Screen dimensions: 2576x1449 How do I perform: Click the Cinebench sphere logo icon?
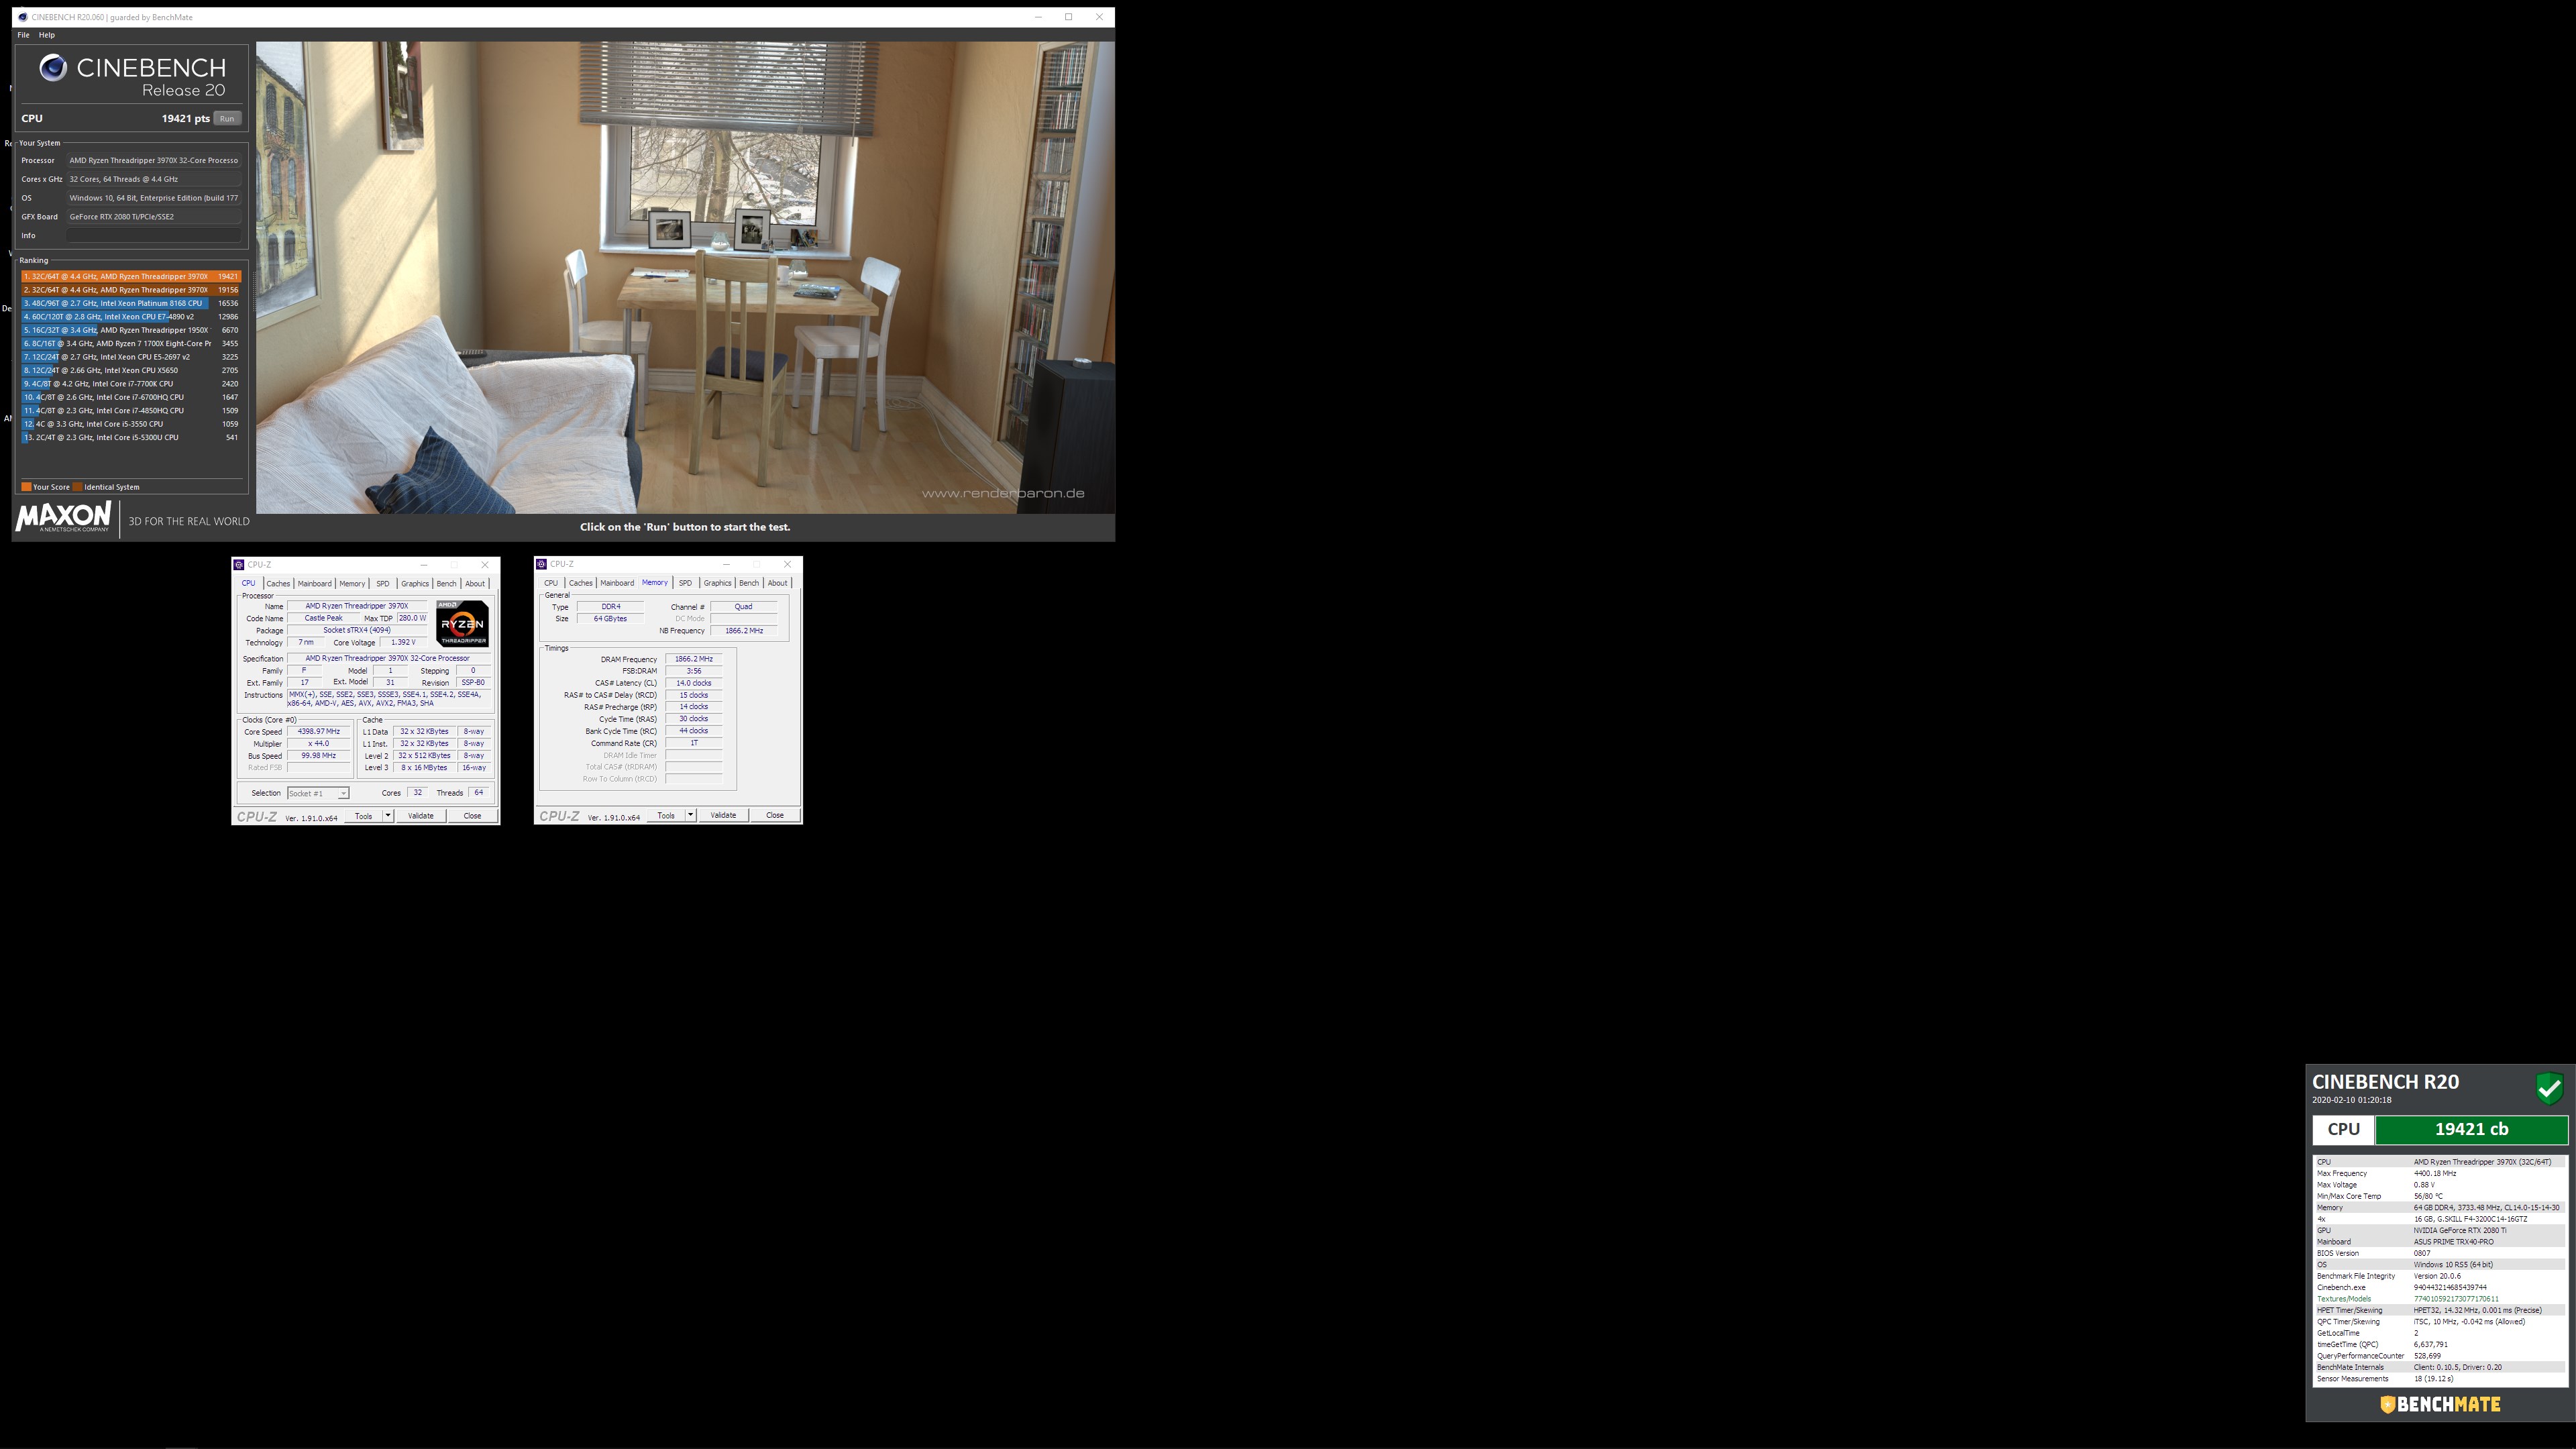53,67
